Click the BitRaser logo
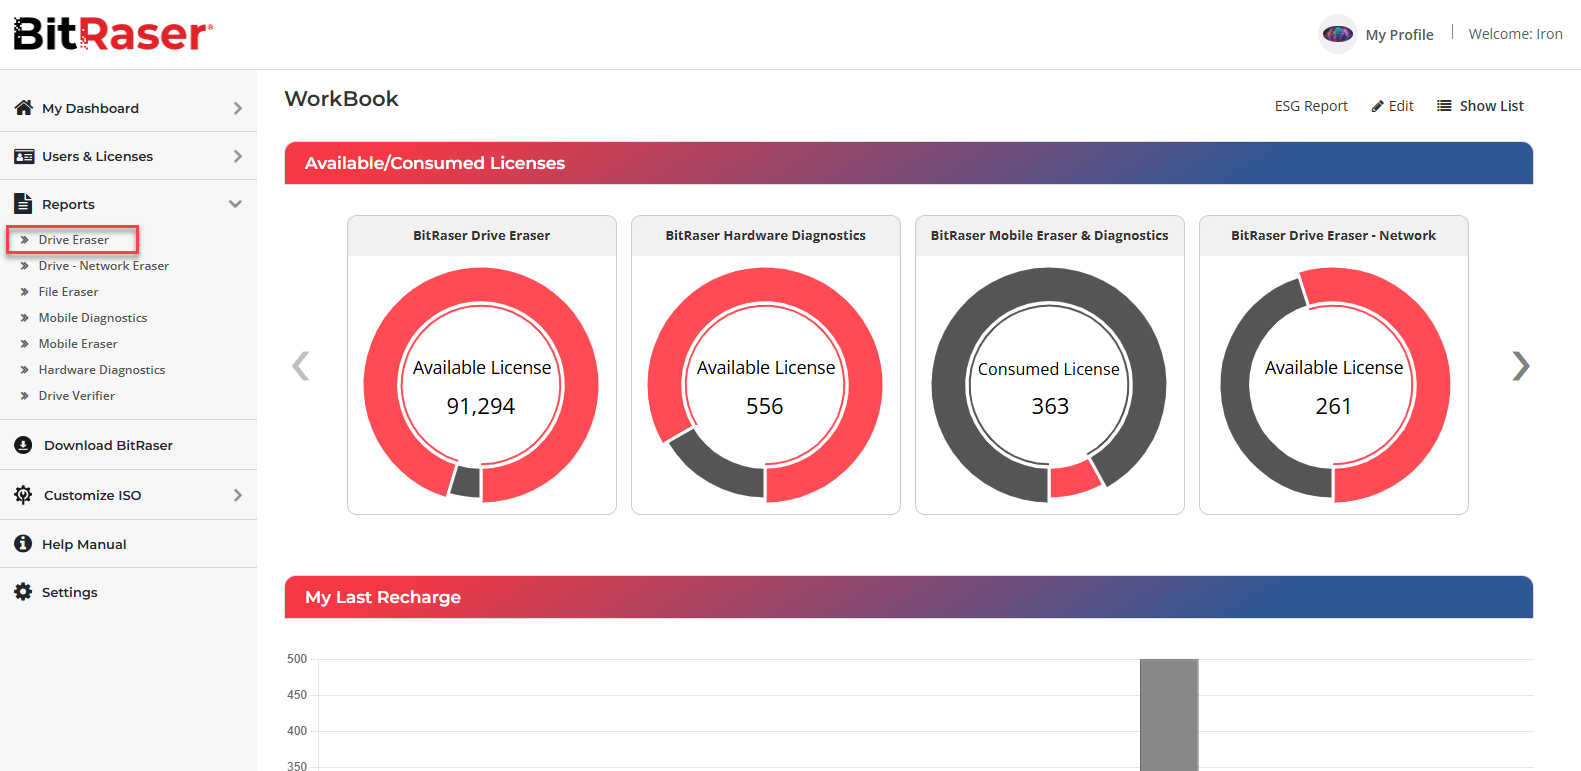 [x=113, y=34]
